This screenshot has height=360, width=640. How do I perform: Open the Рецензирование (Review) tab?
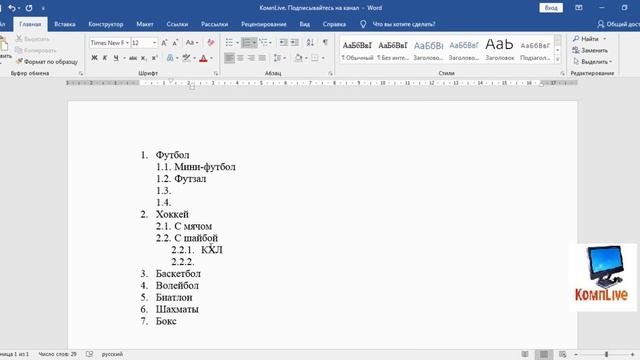click(264, 24)
